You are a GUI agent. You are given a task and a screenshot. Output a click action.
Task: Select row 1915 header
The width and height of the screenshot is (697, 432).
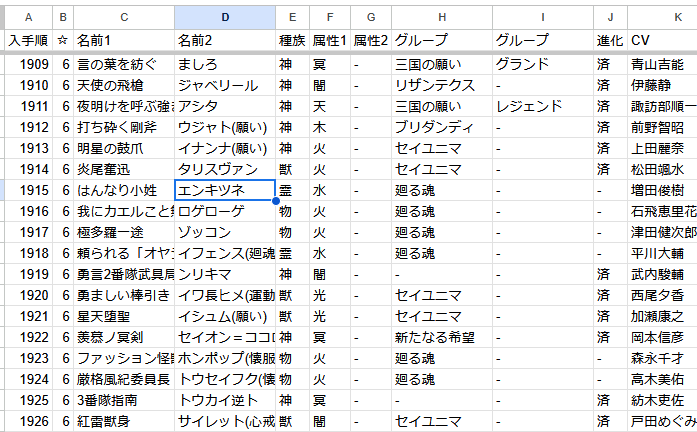tap(27, 190)
